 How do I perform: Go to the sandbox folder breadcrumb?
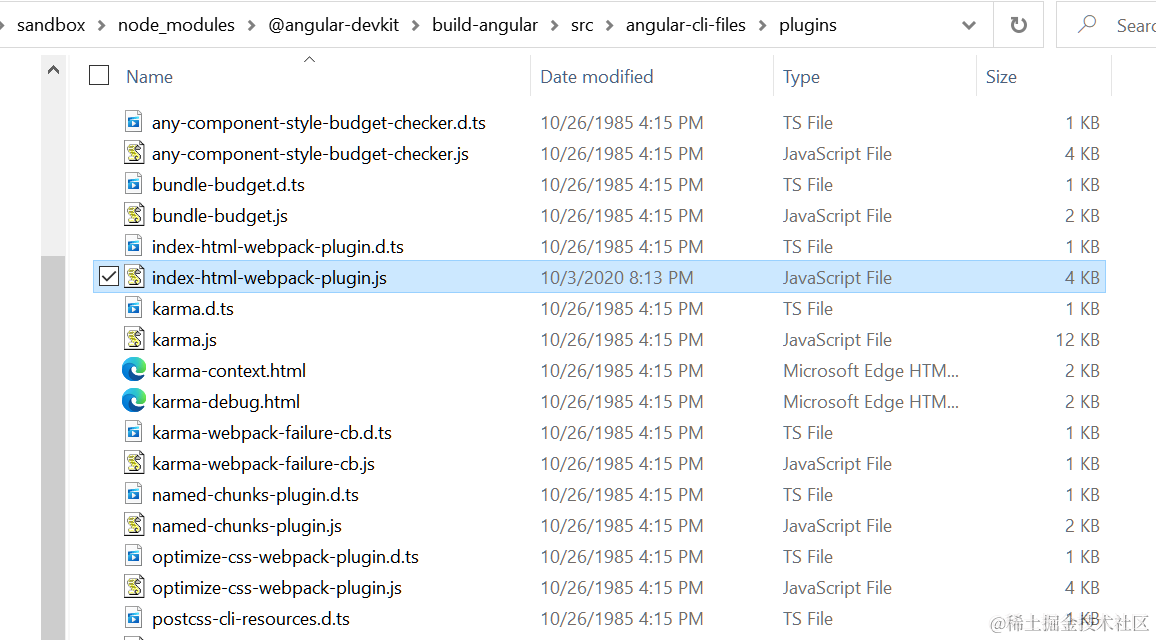pyautogui.click(x=51, y=25)
